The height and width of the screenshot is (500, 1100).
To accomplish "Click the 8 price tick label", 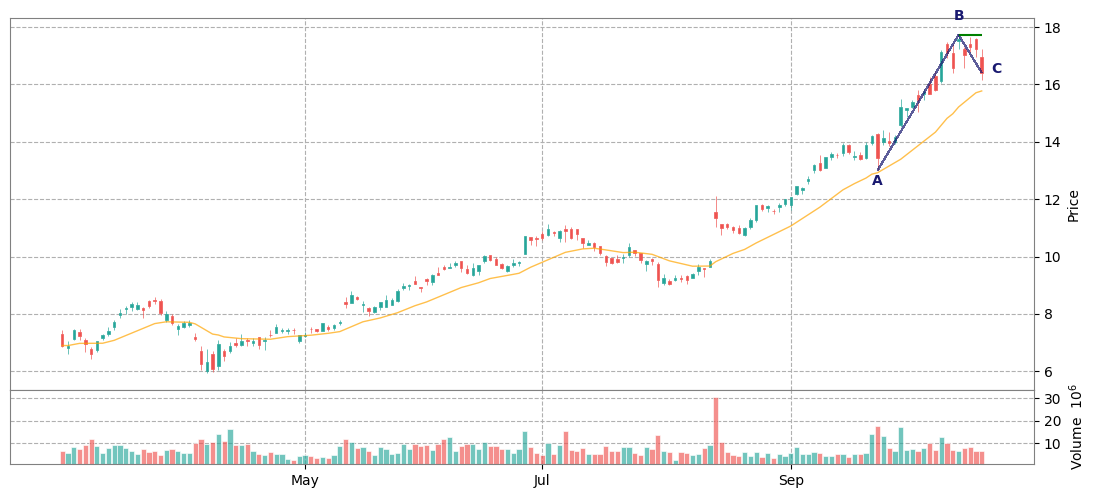I will (x=1047, y=315).
